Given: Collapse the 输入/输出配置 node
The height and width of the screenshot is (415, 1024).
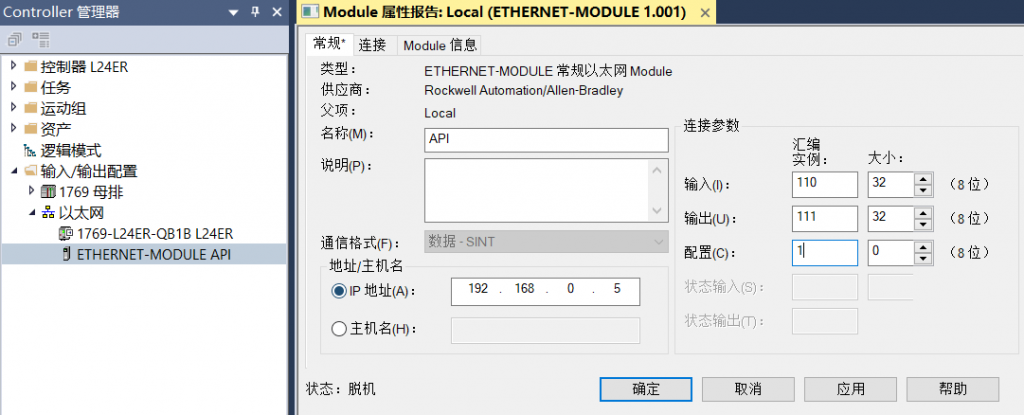Looking at the screenshot, I should 14,171.
